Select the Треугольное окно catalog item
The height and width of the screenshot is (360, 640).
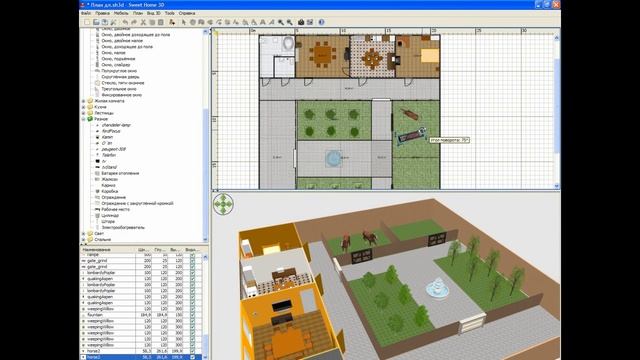coord(119,89)
